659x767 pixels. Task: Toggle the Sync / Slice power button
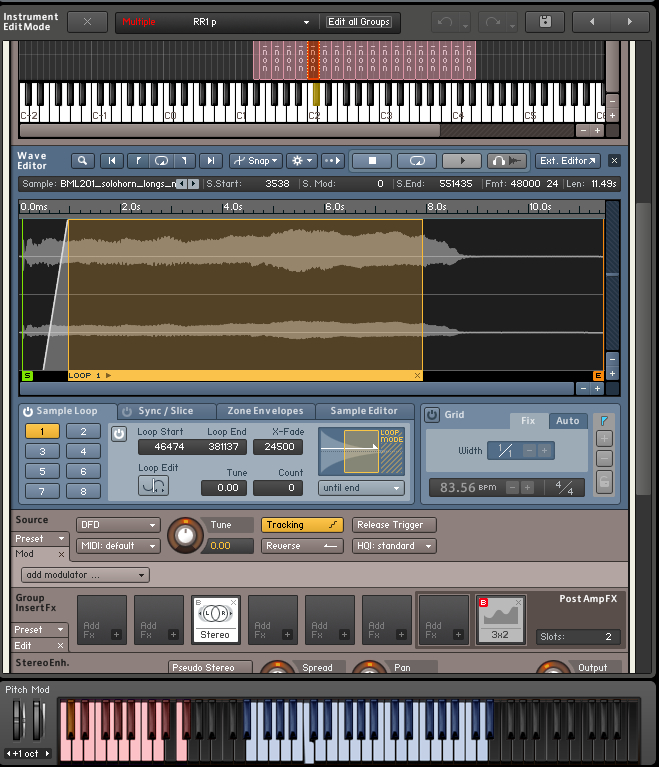point(127,411)
